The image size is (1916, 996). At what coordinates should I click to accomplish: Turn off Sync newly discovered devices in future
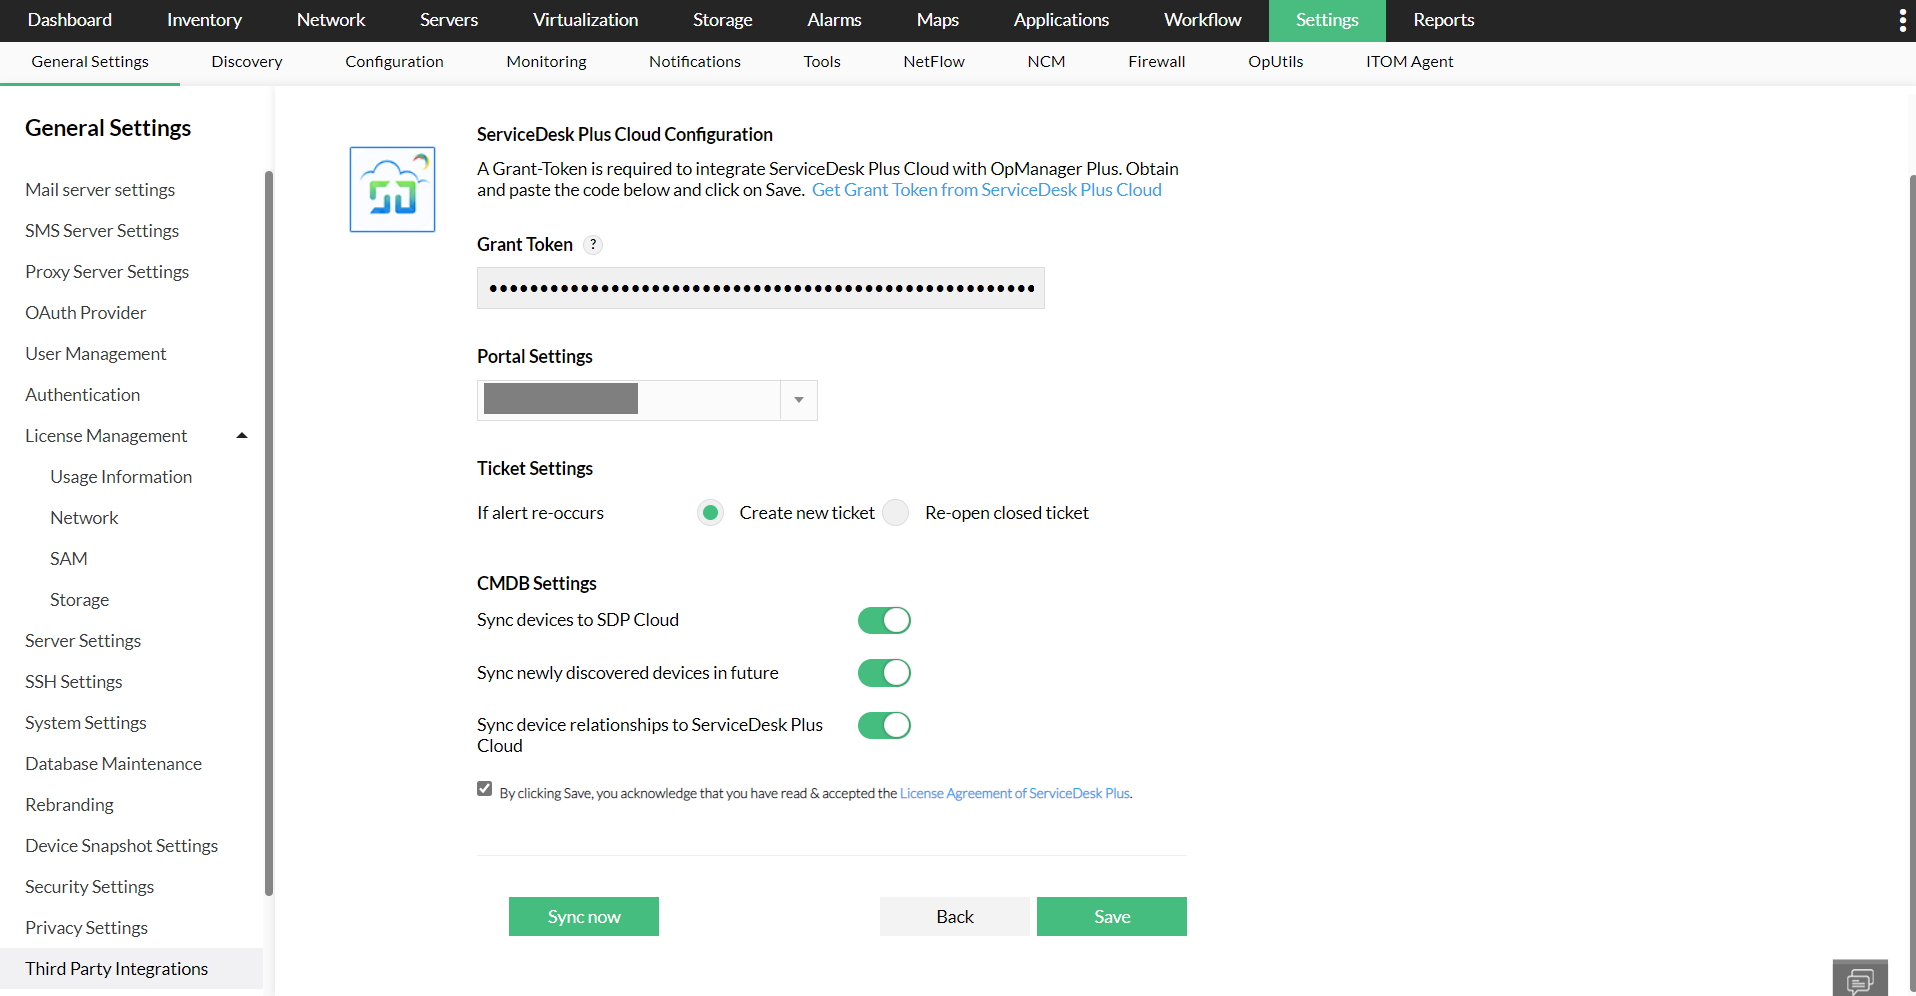coord(884,672)
